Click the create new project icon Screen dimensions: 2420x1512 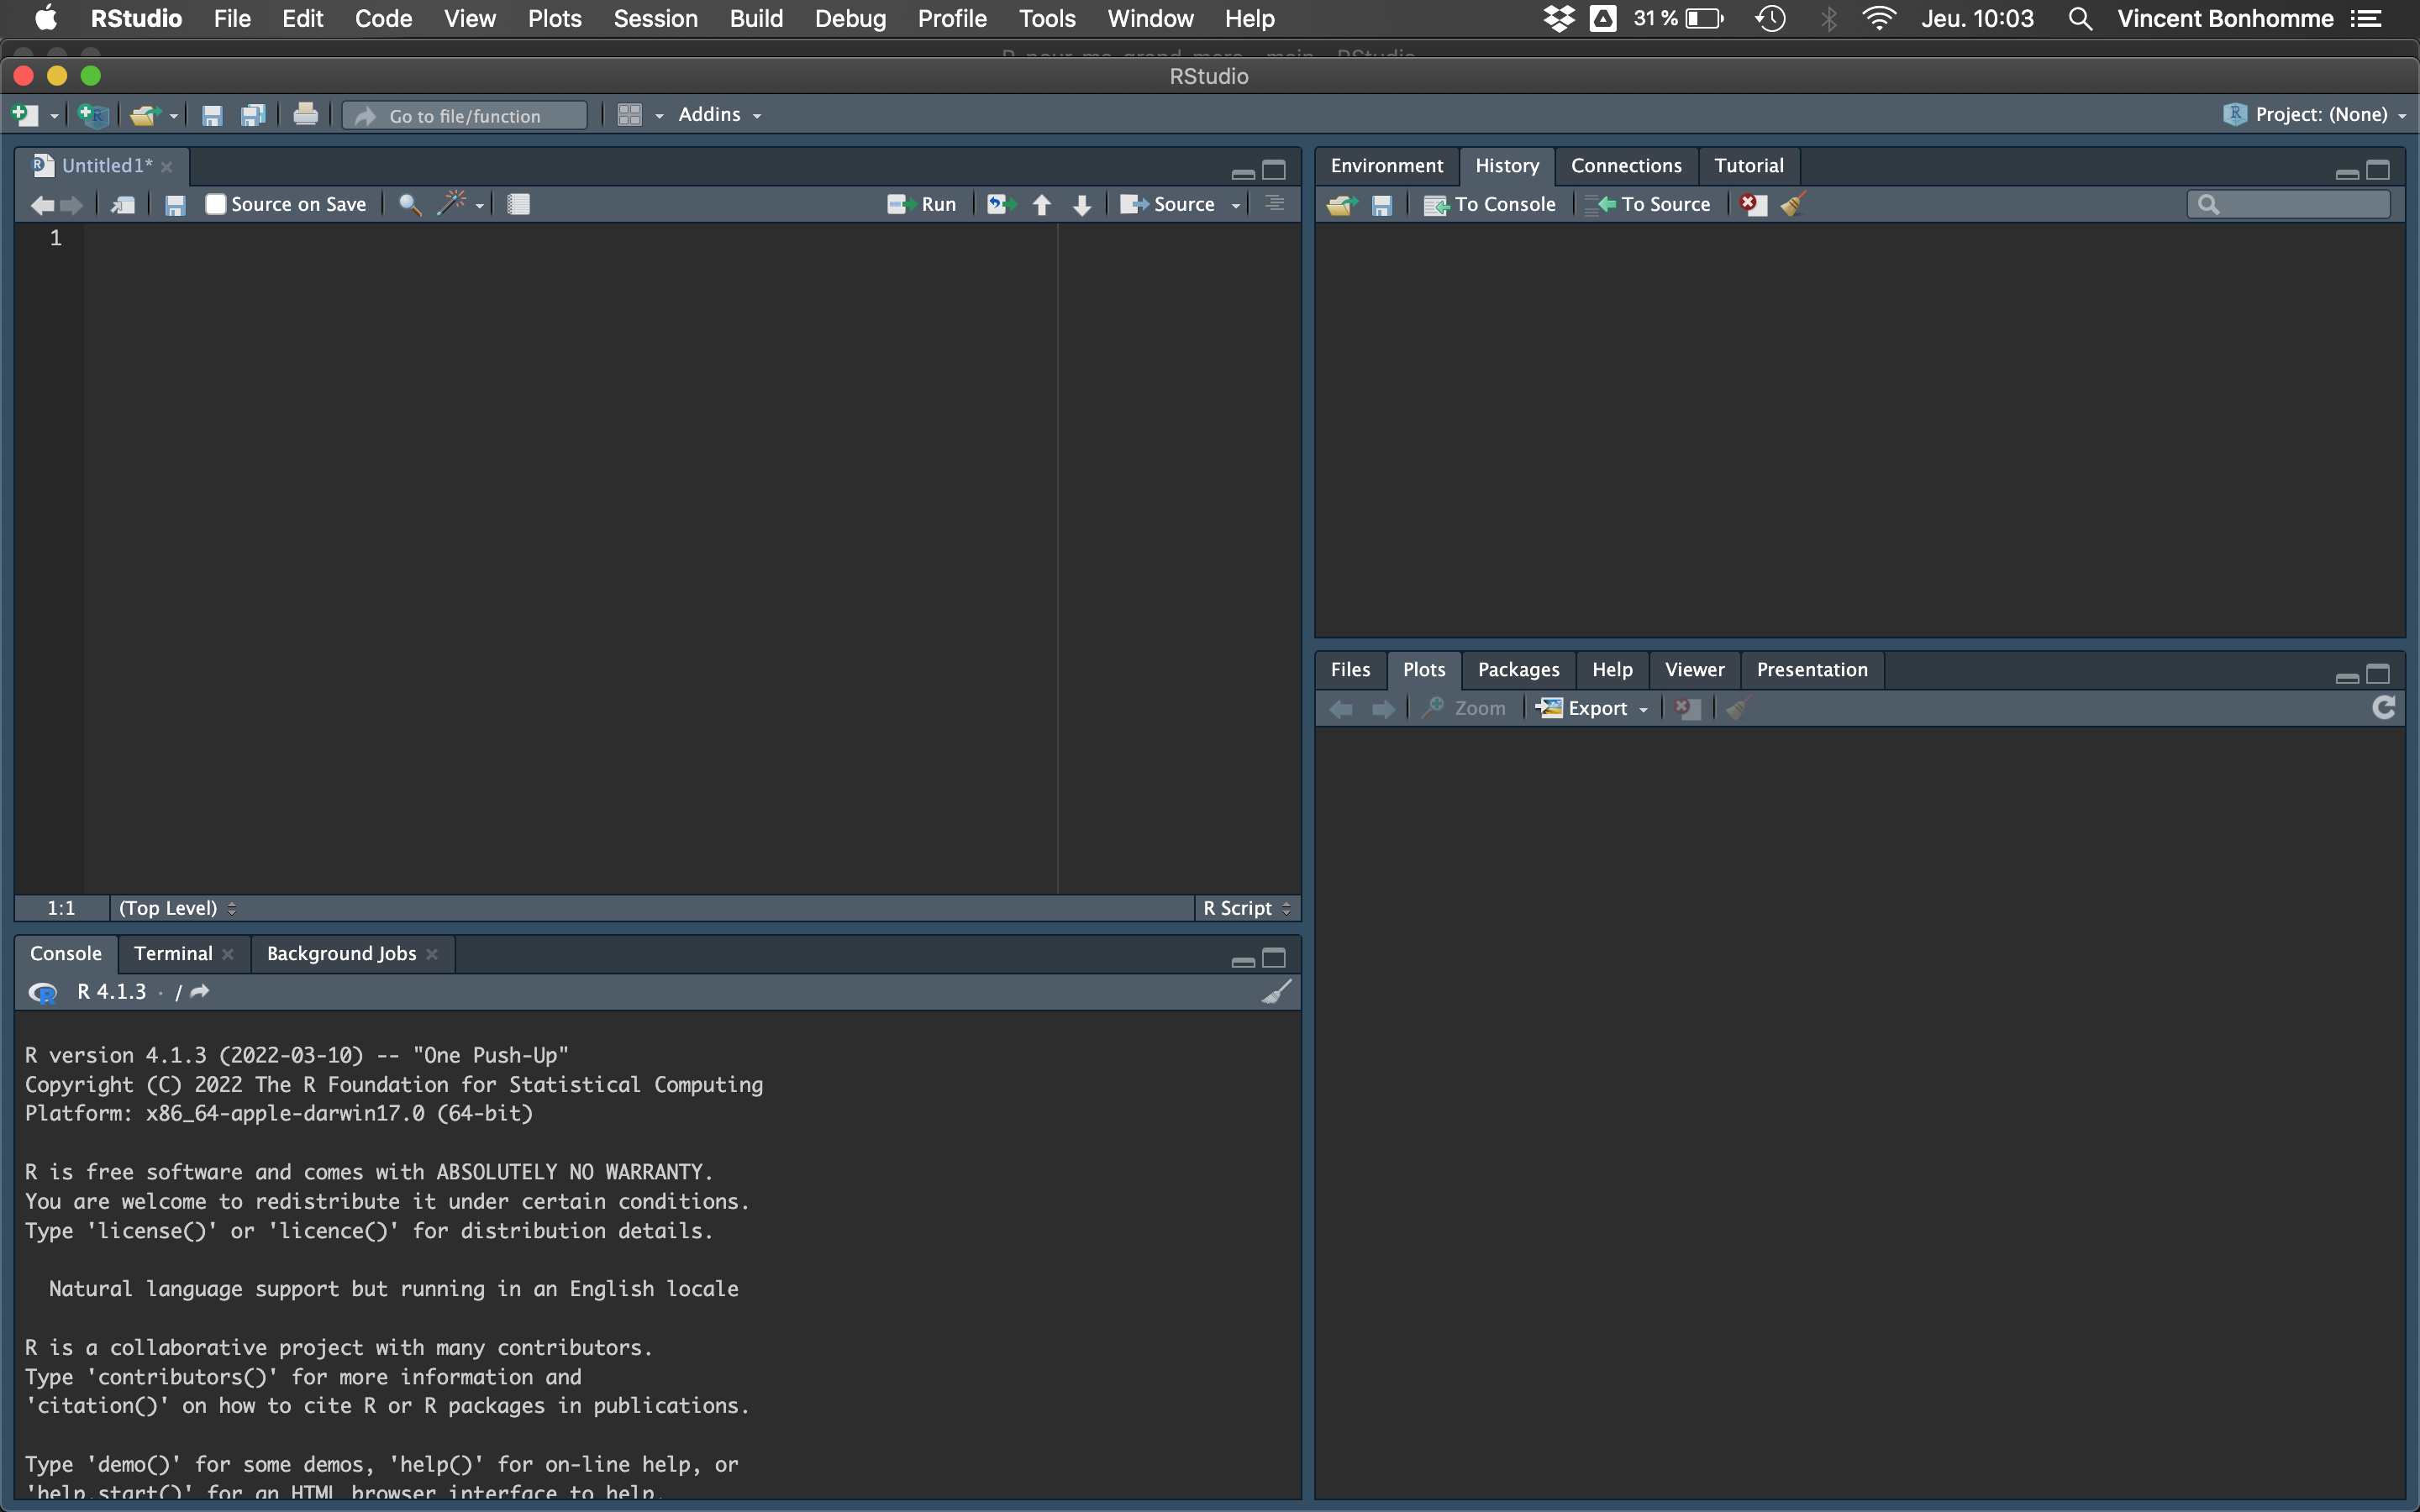pos(93,115)
